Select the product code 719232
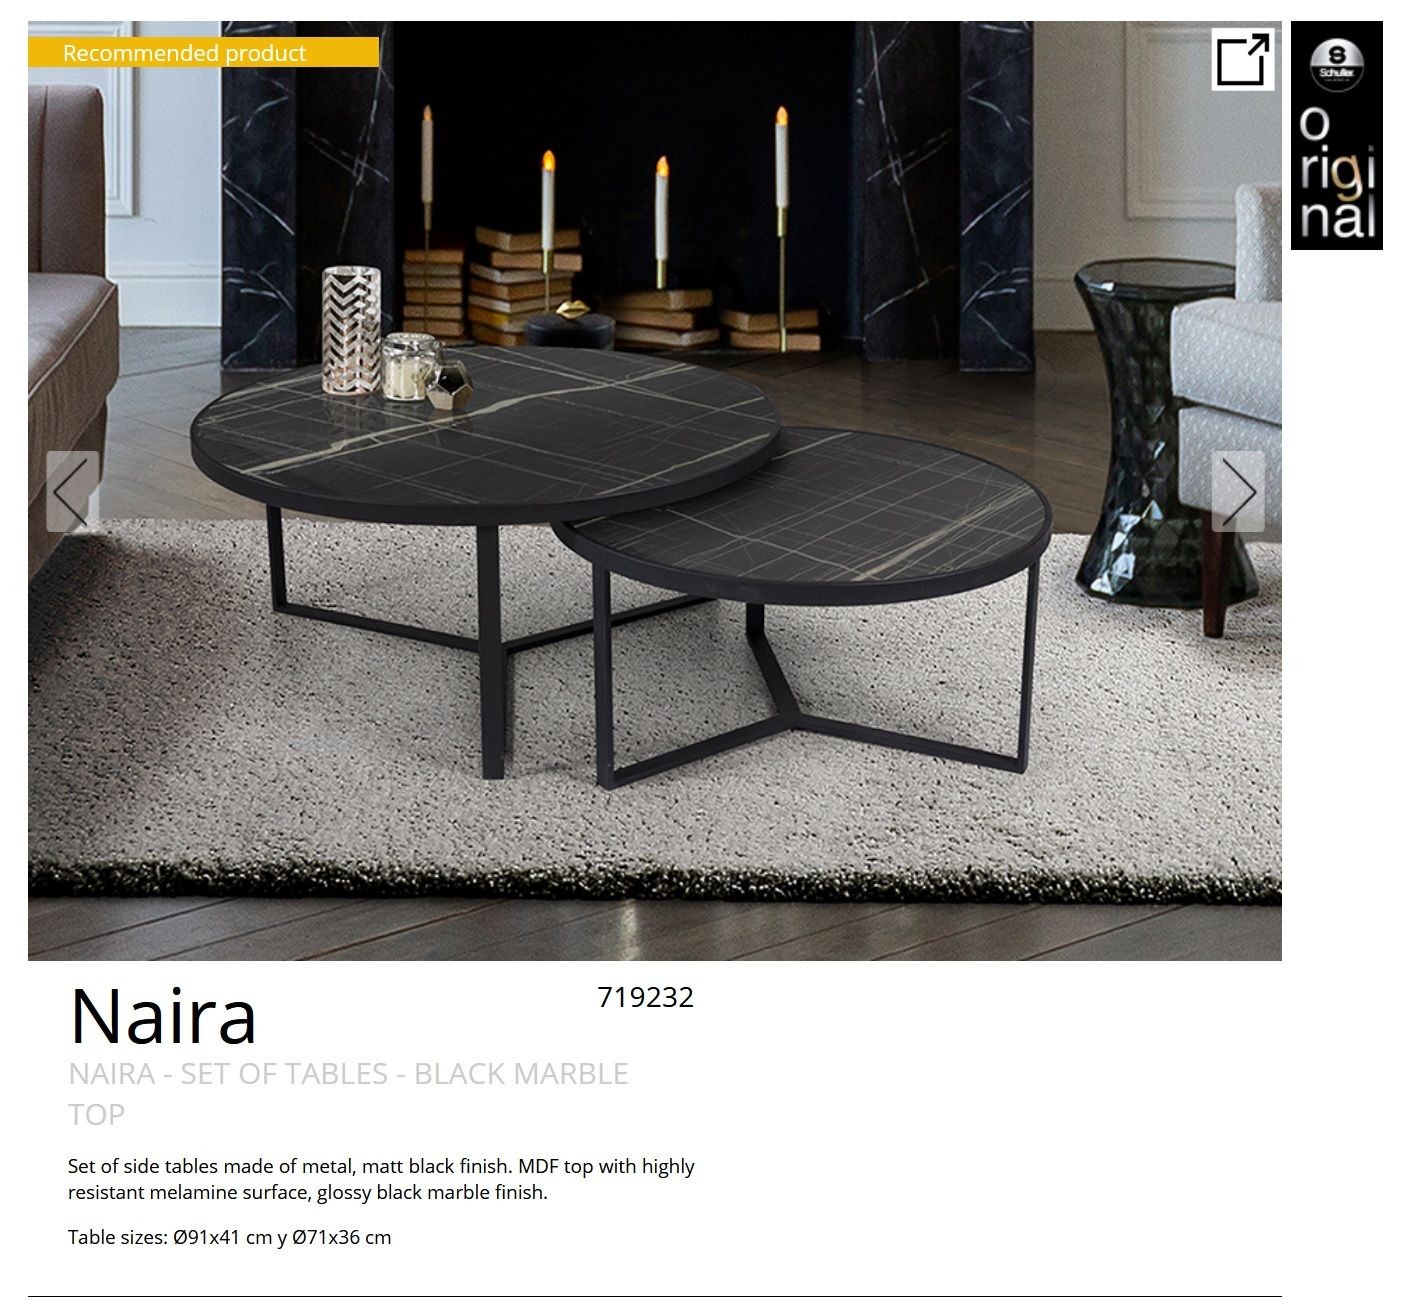This screenshot has height=1300, width=1401. click(x=645, y=997)
